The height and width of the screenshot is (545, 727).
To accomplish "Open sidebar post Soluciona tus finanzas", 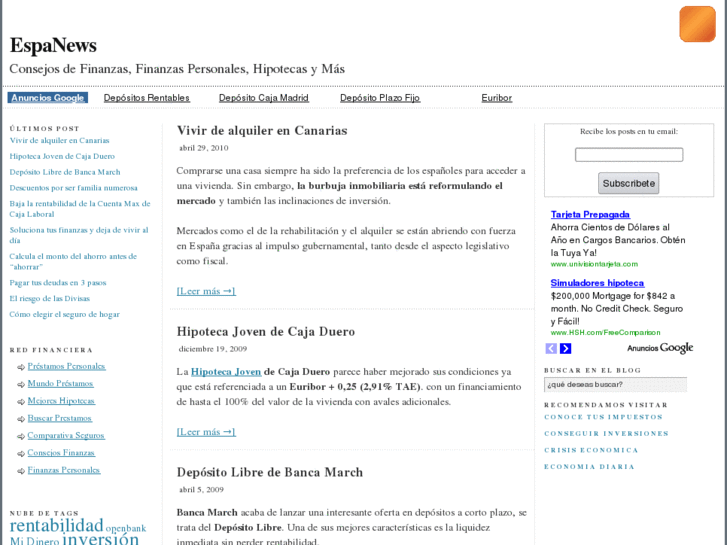I will pos(79,235).
